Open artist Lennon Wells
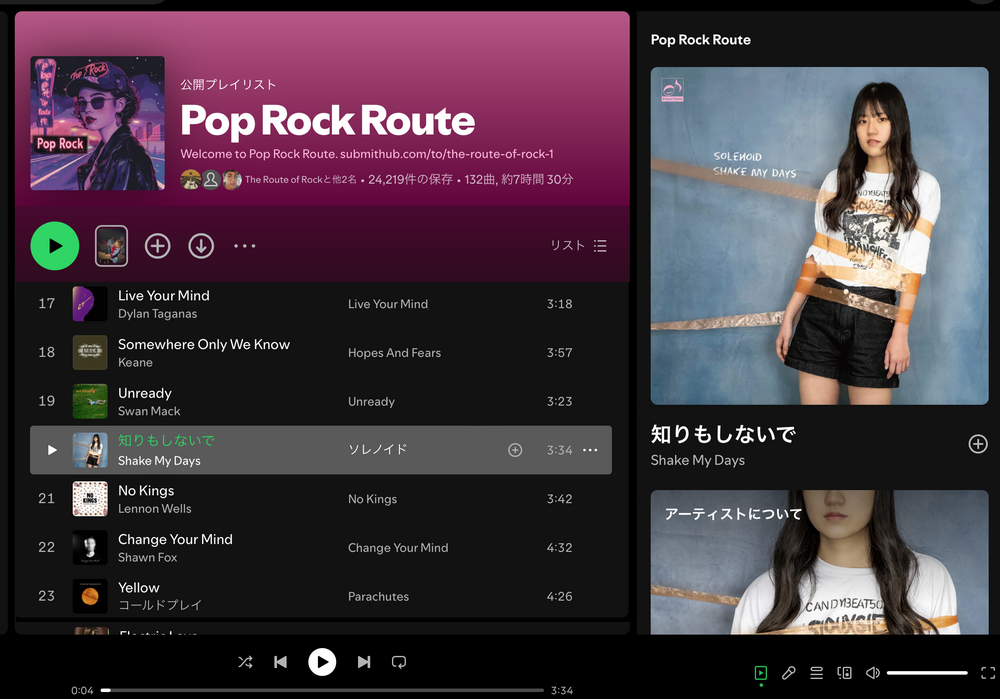This screenshot has height=699, width=1000. pos(155,509)
